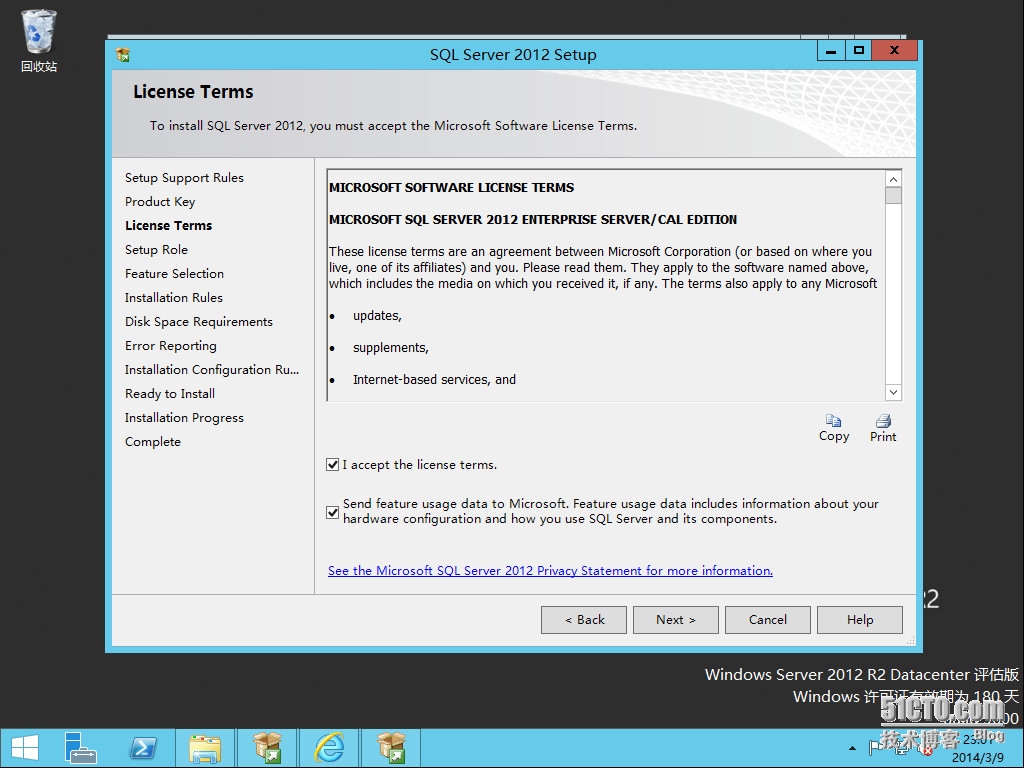Minimize the SQL Server 2012 Setup window

pos(831,51)
